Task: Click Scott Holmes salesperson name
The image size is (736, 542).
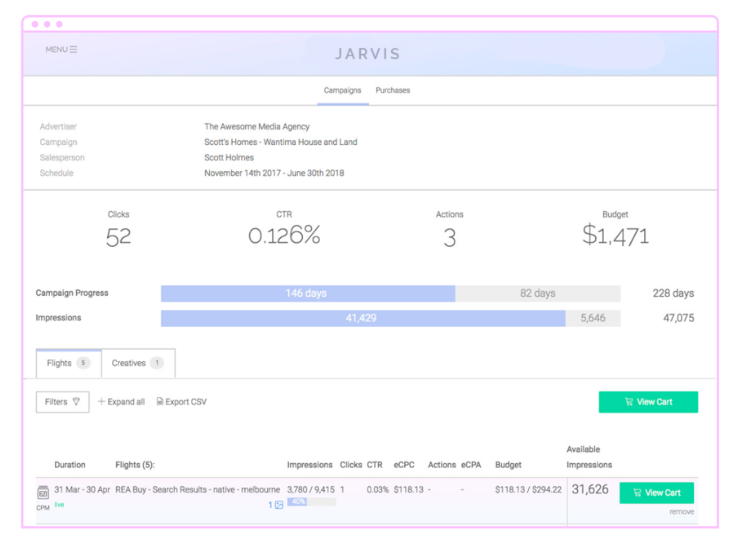Action: (x=229, y=158)
